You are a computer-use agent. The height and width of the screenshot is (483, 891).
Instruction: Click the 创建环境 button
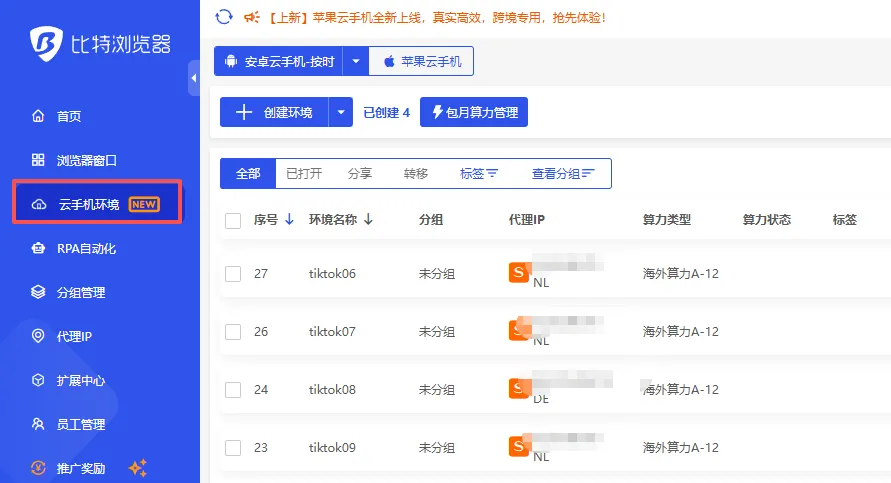point(274,112)
